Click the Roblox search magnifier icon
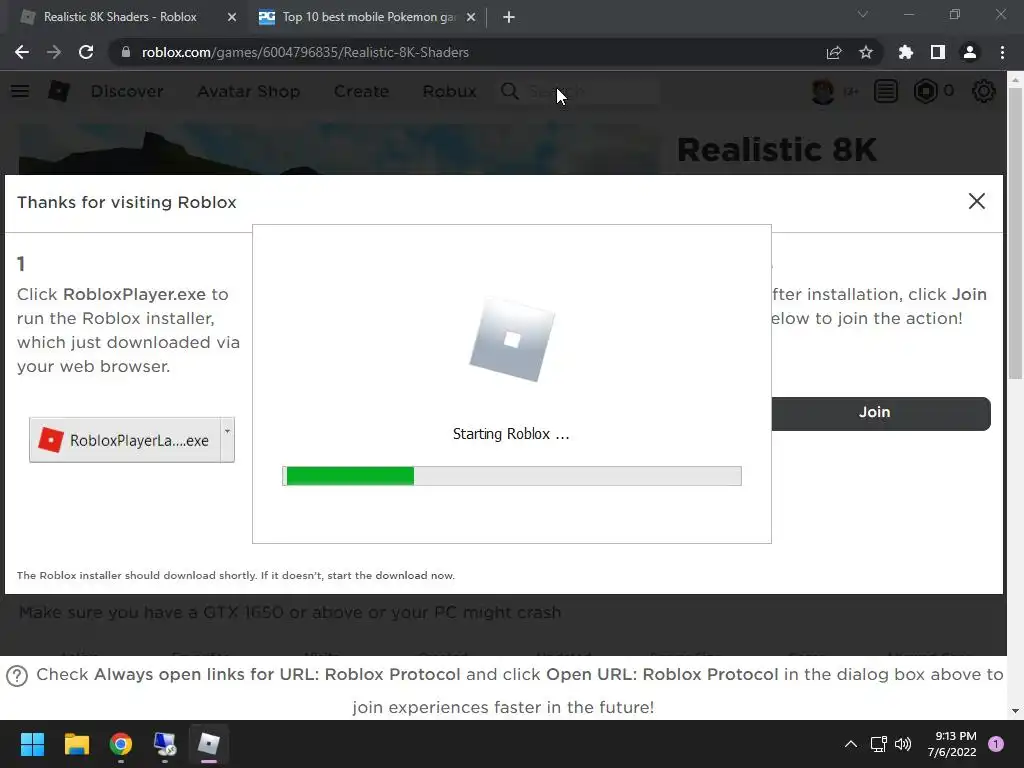 pos(510,91)
